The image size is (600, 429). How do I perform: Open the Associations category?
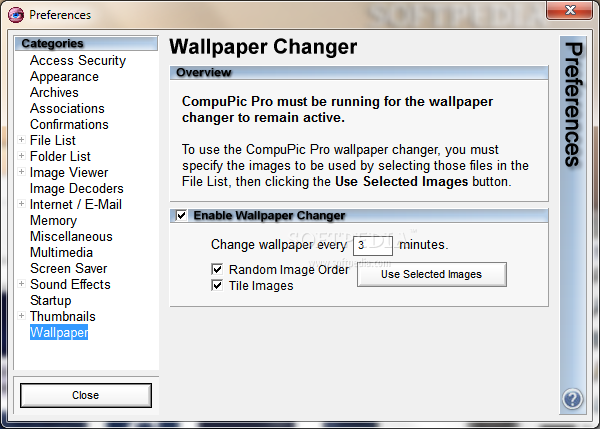click(x=67, y=108)
